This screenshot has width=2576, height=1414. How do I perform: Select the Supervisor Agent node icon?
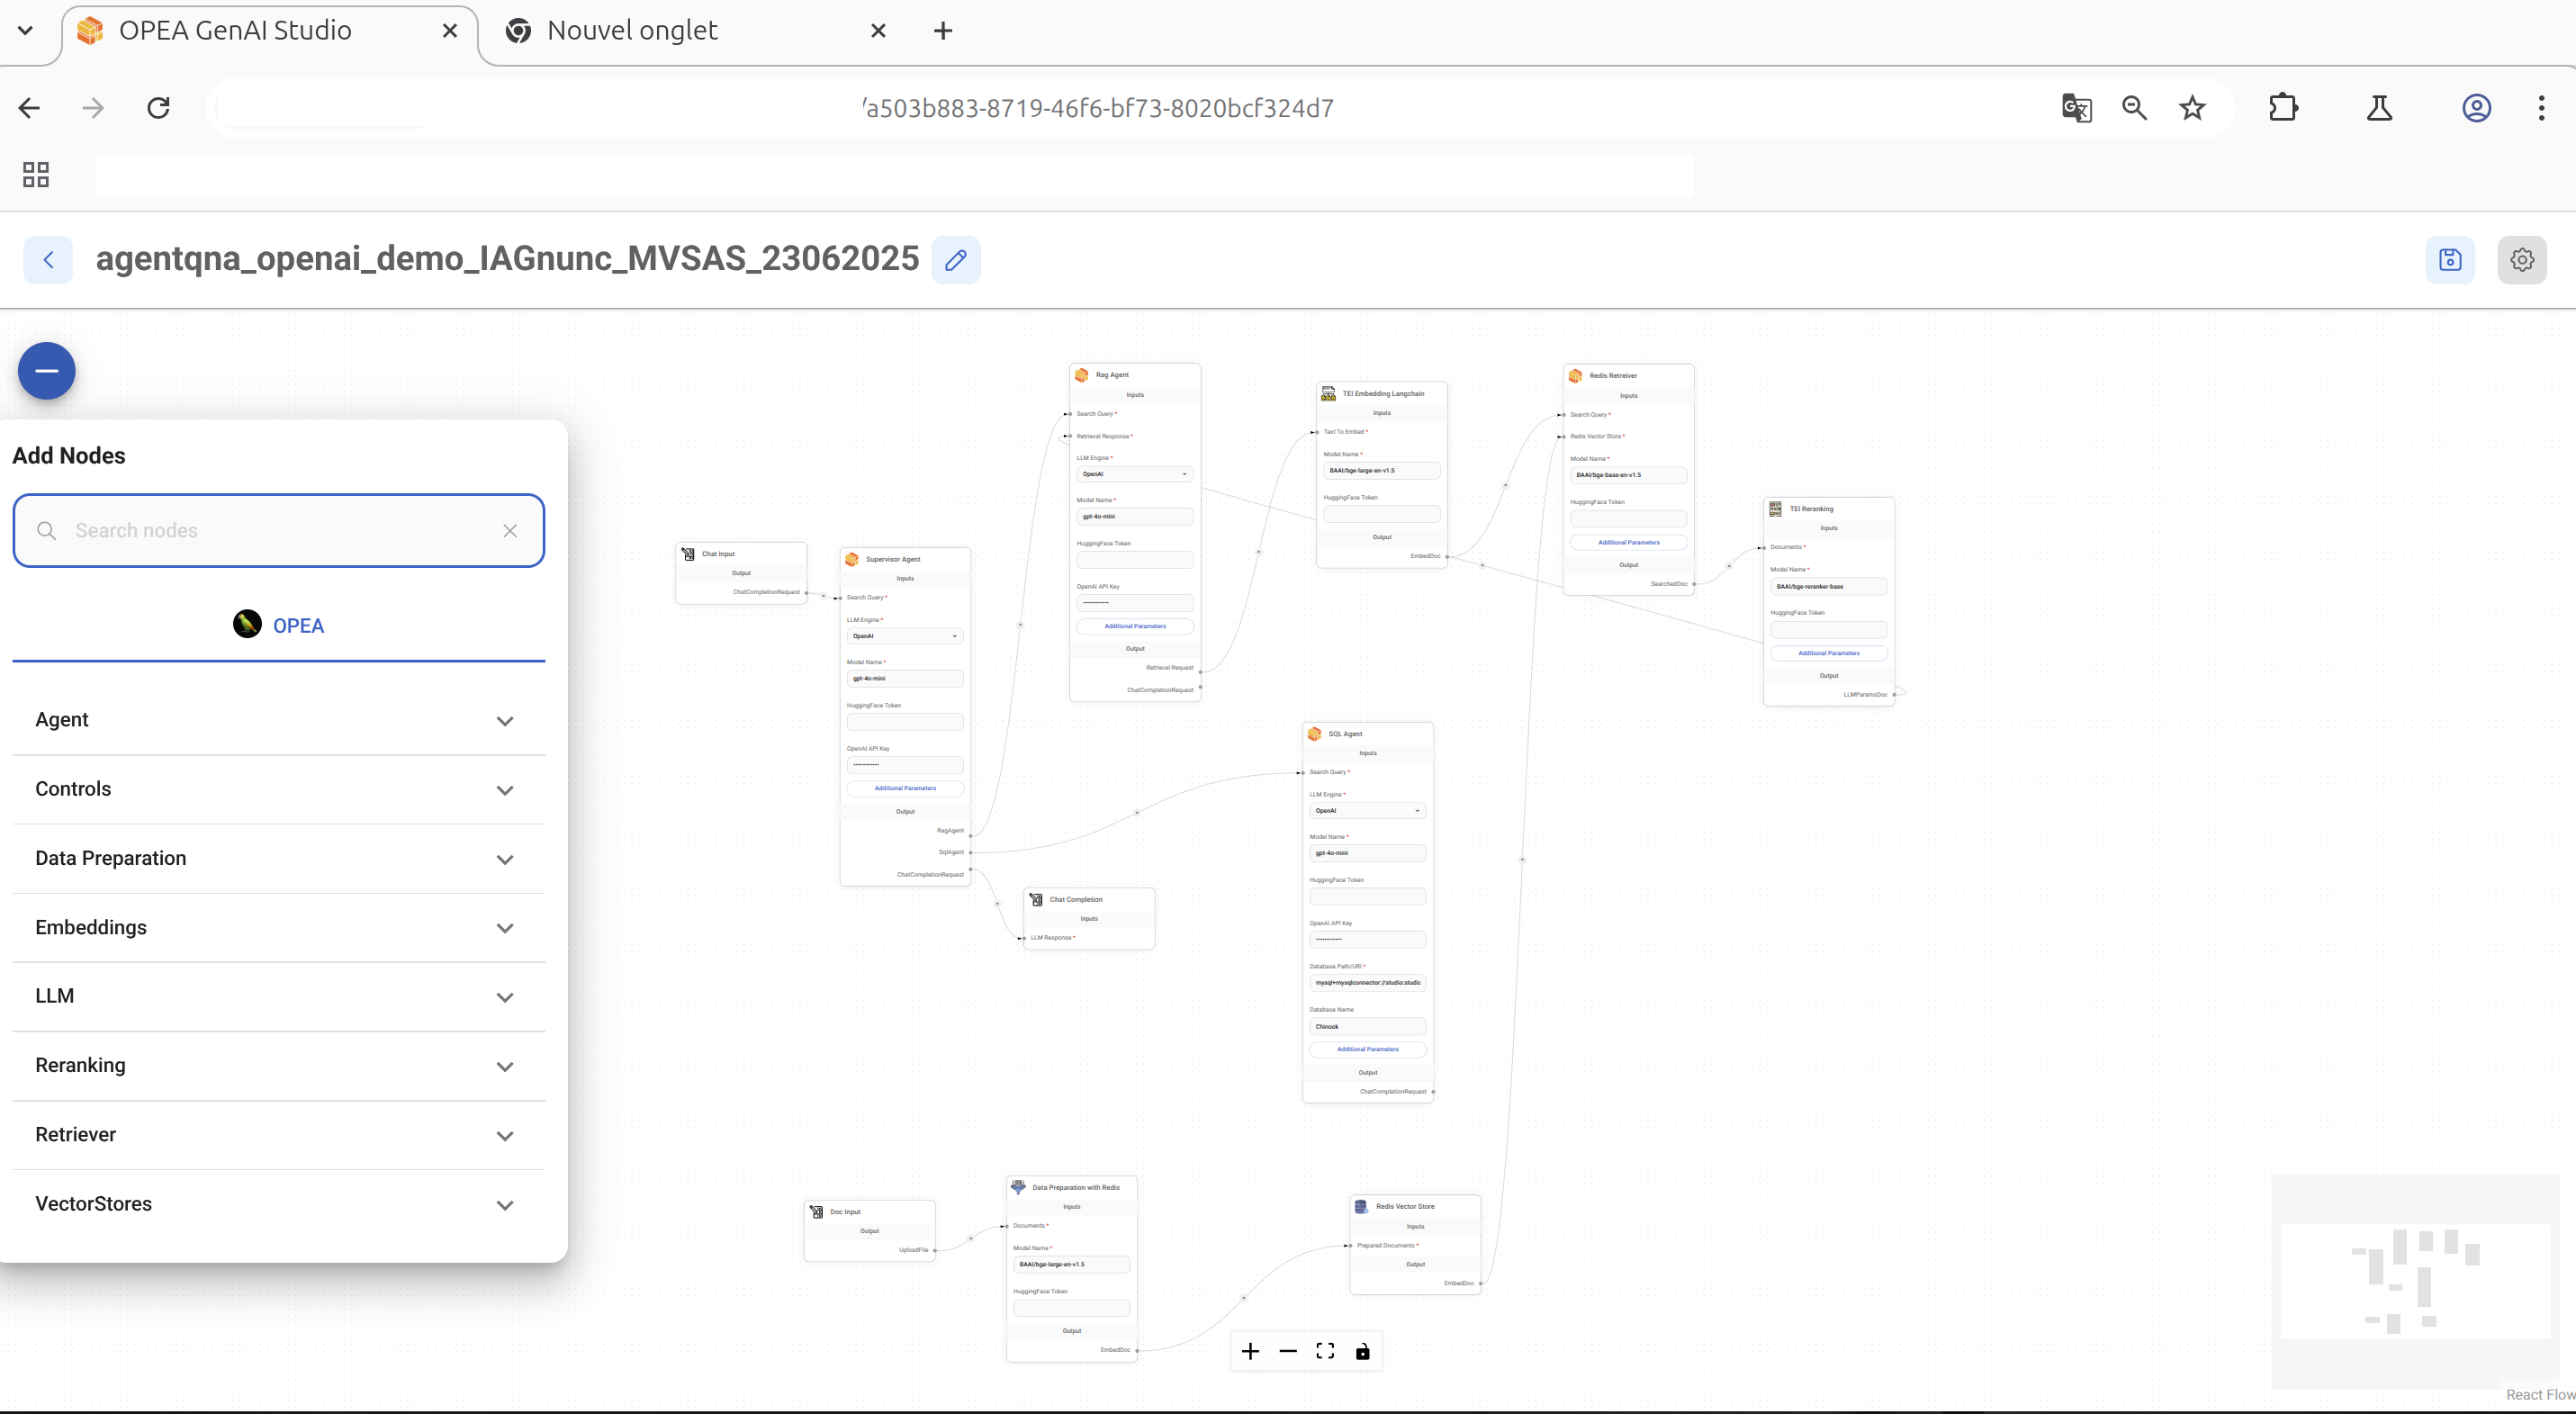(852, 559)
